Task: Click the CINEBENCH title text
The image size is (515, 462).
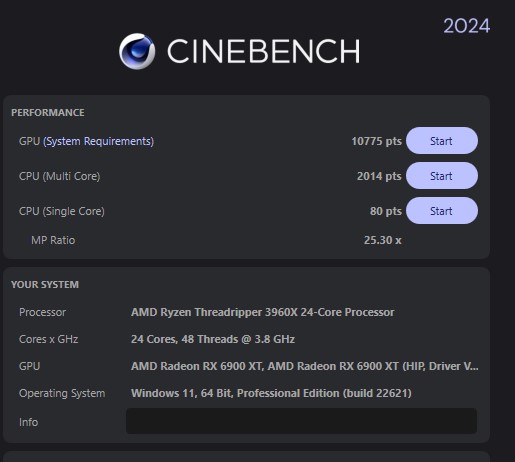Action: click(x=264, y=51)
